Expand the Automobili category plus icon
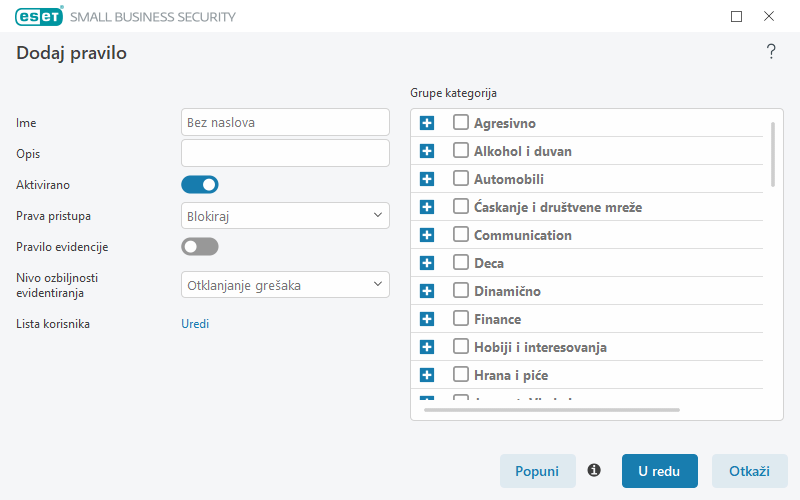 (427, 179)
